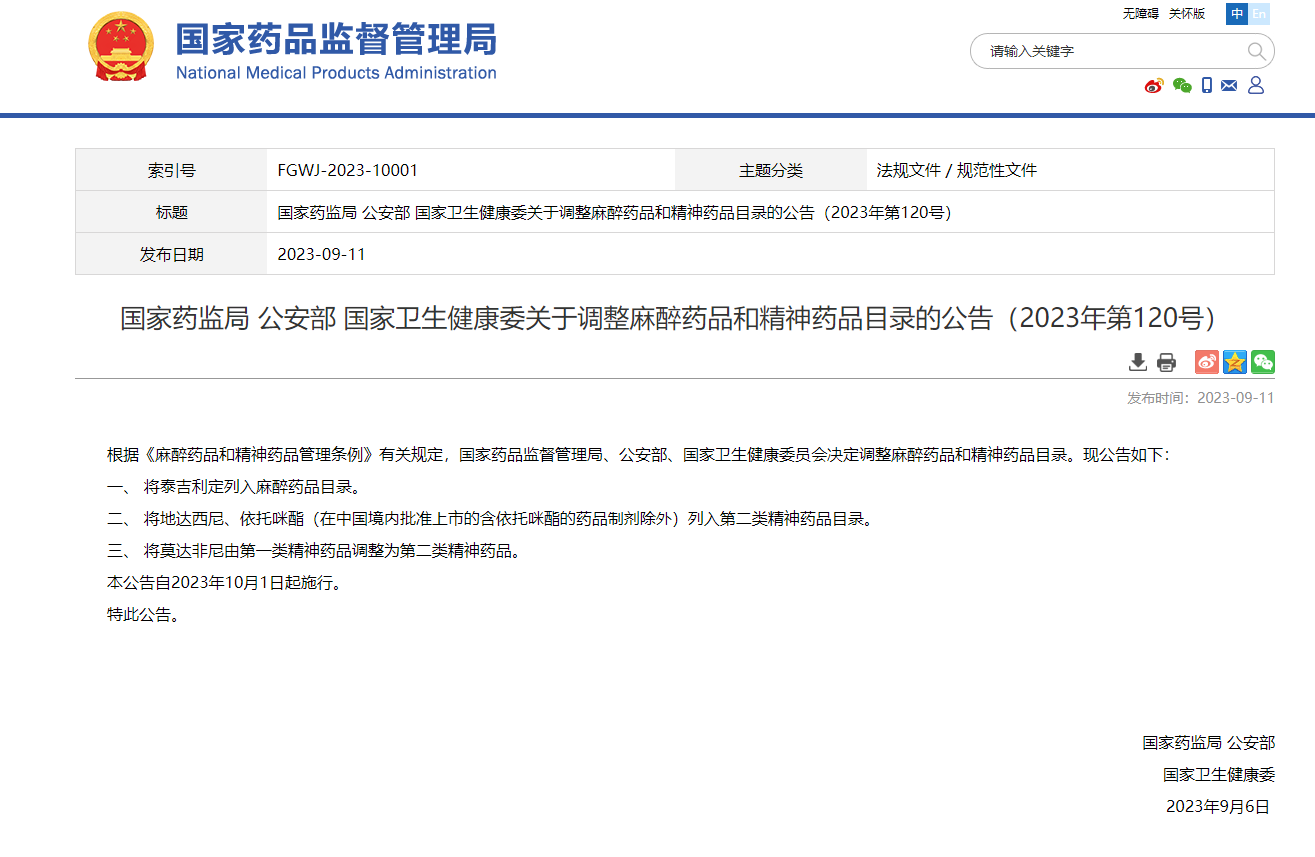Click the magnifier search icon
This screenshot has width=1315, height=857.
pos(1256,51)
